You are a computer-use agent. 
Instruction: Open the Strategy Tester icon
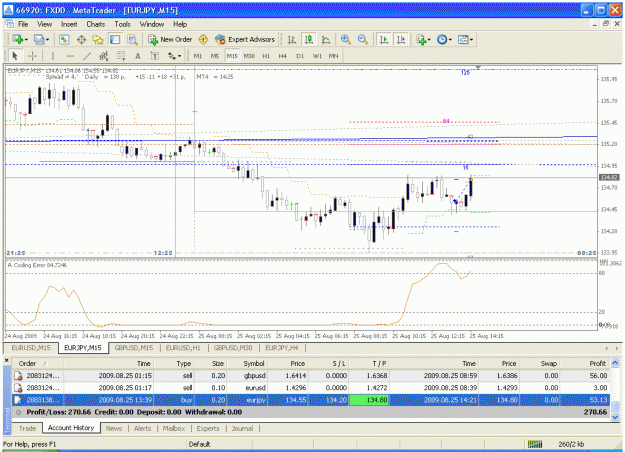132,39
